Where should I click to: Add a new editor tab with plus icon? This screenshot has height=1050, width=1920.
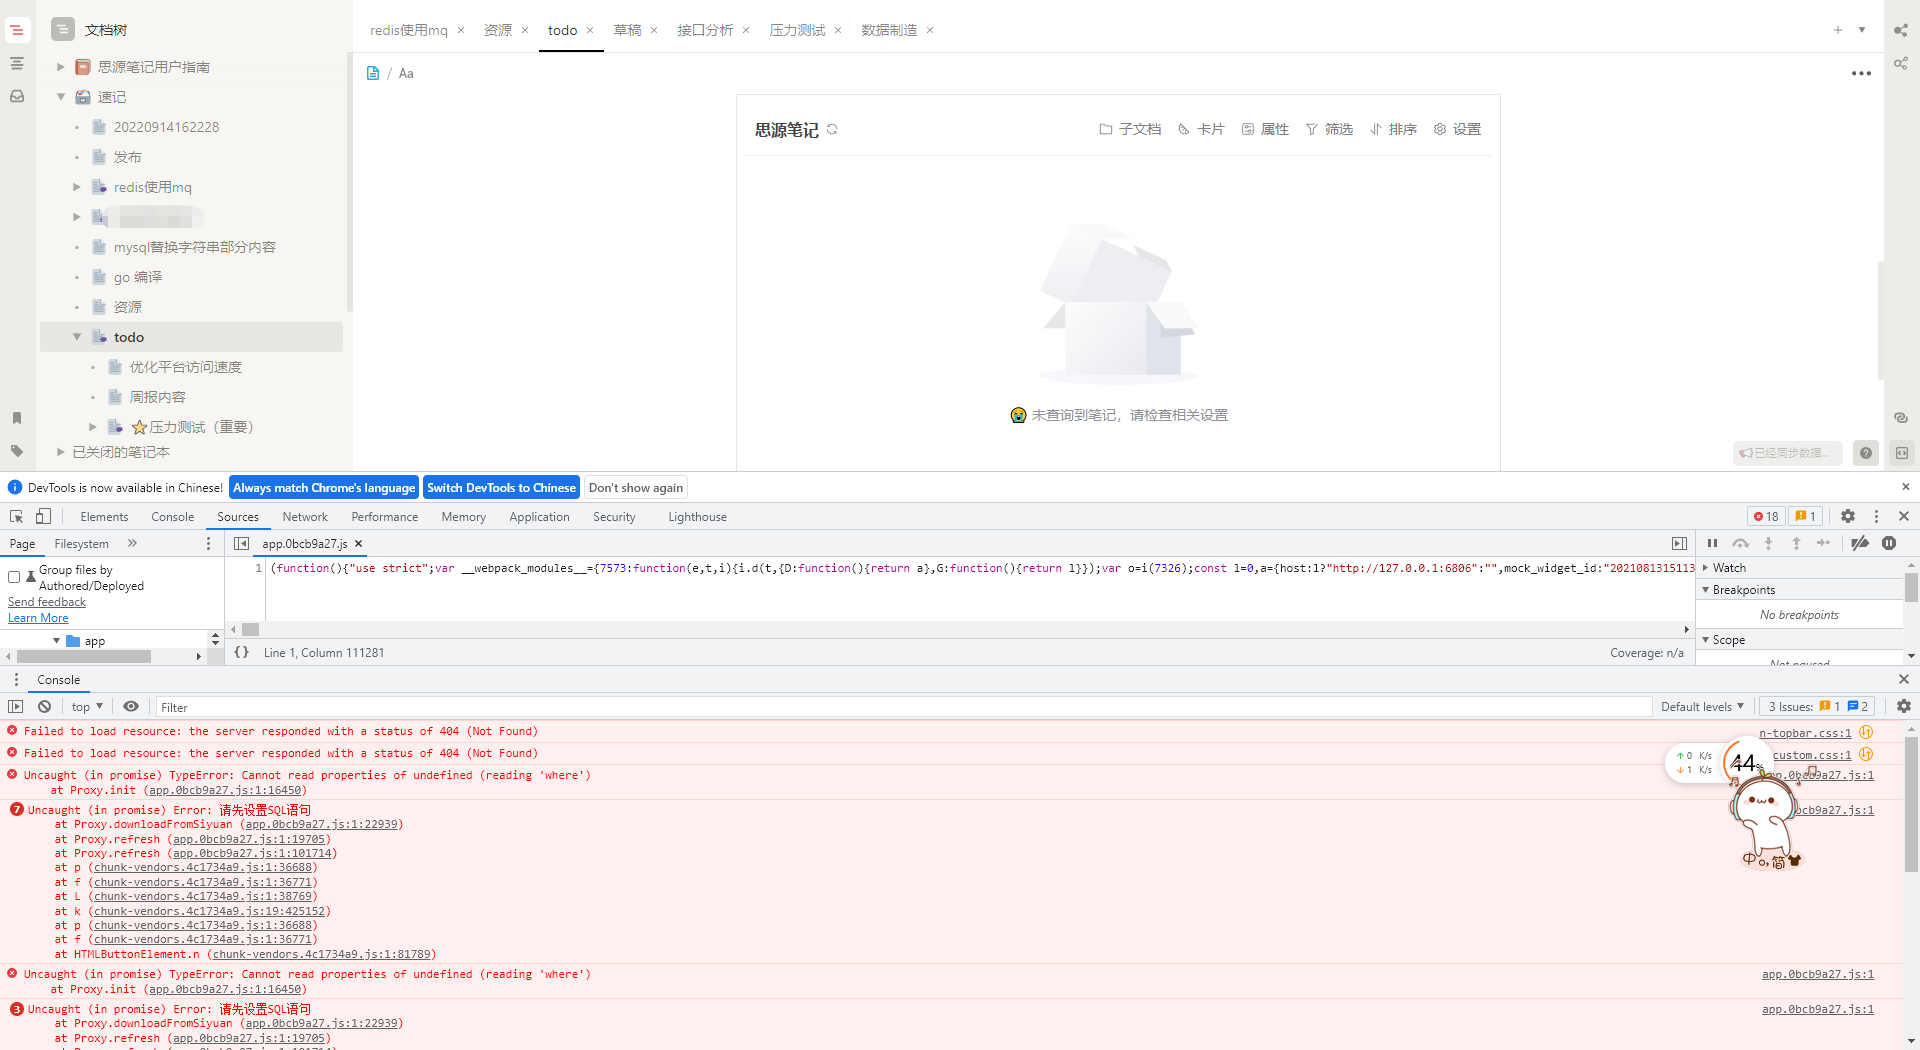click(x=1838, y=30)
